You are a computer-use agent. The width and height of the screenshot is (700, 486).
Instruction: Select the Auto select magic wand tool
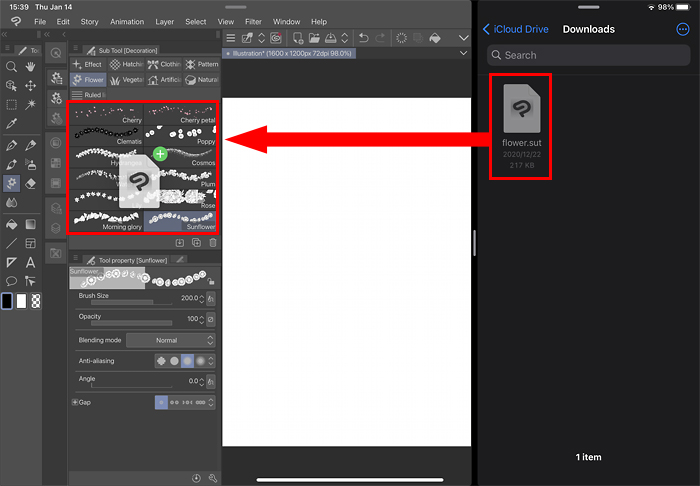coord(31,104)
